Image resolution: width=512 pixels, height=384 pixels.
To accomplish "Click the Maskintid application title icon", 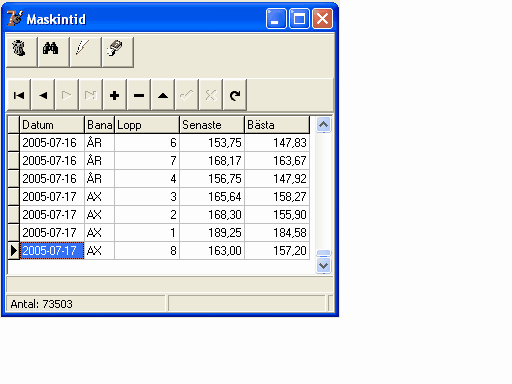I will (15, 18).
